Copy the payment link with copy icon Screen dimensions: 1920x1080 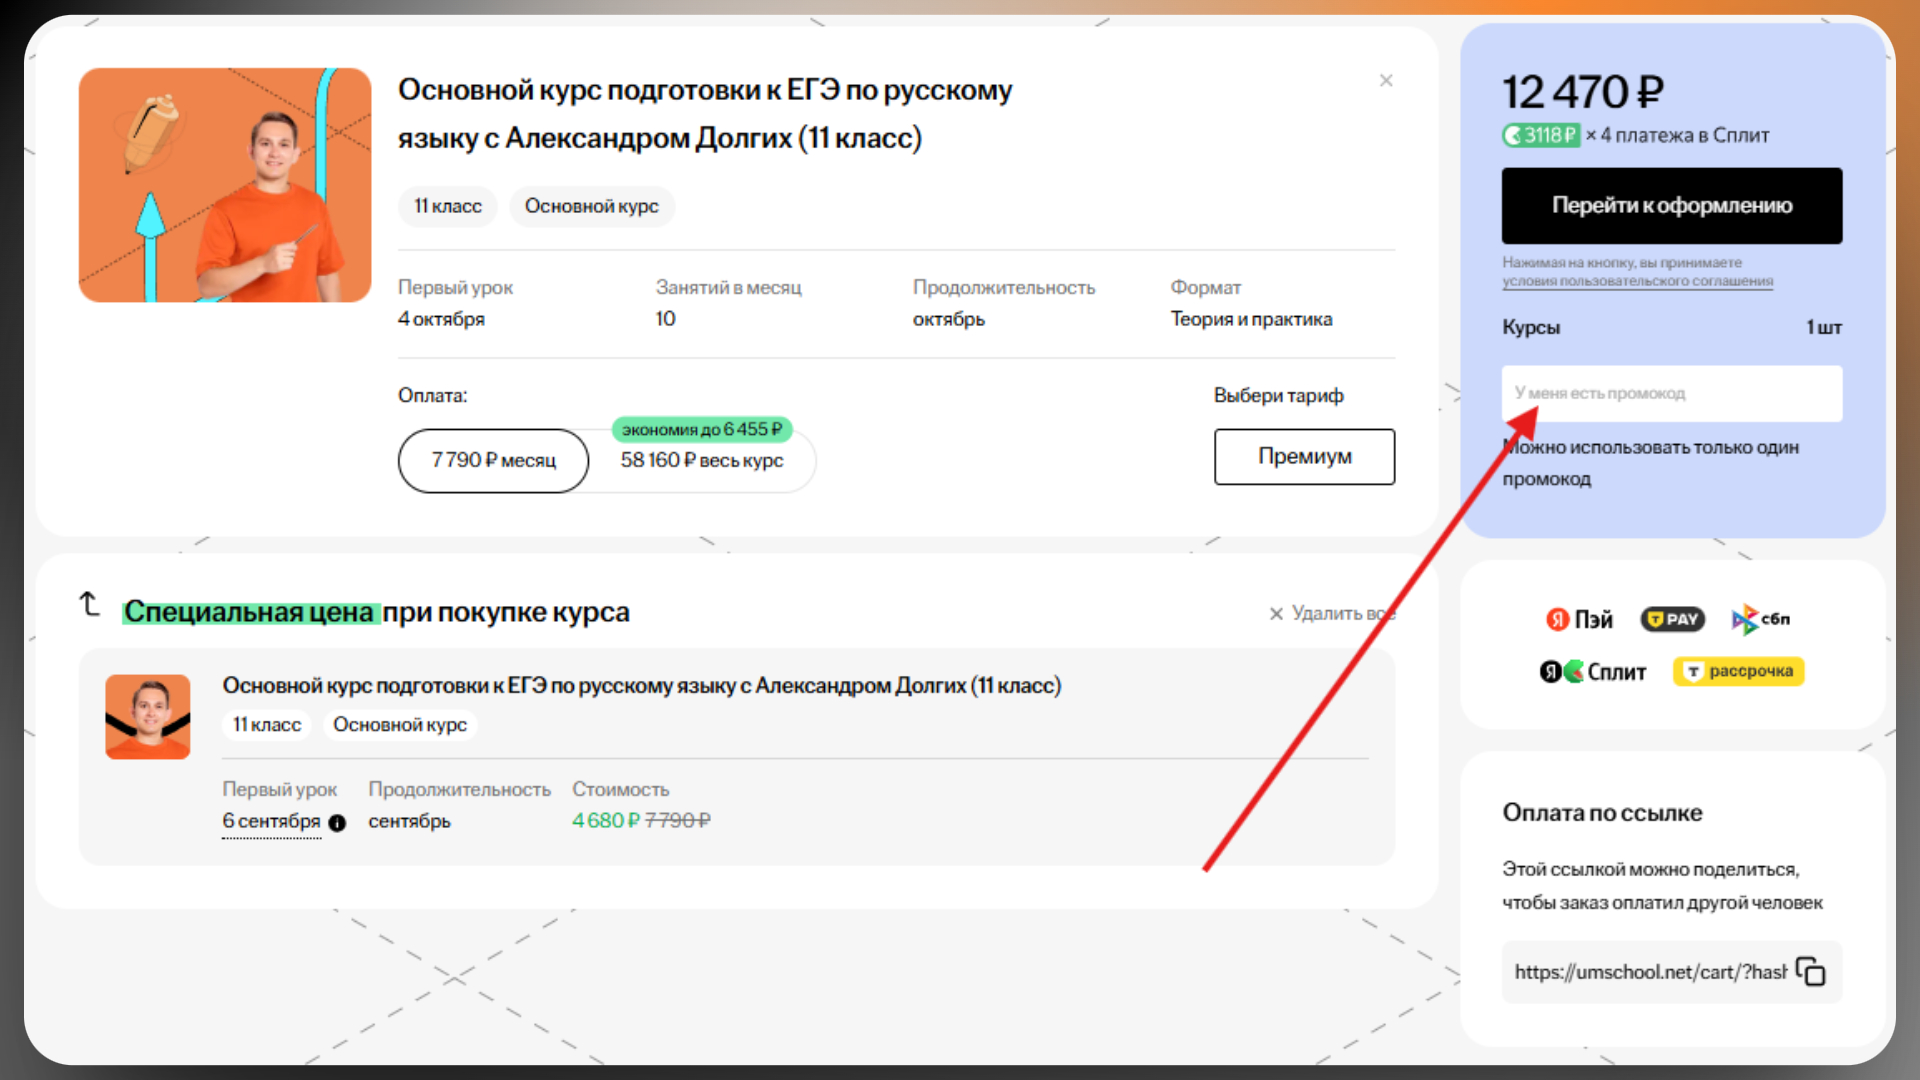pyautogui.click(x=1810, y=972)
